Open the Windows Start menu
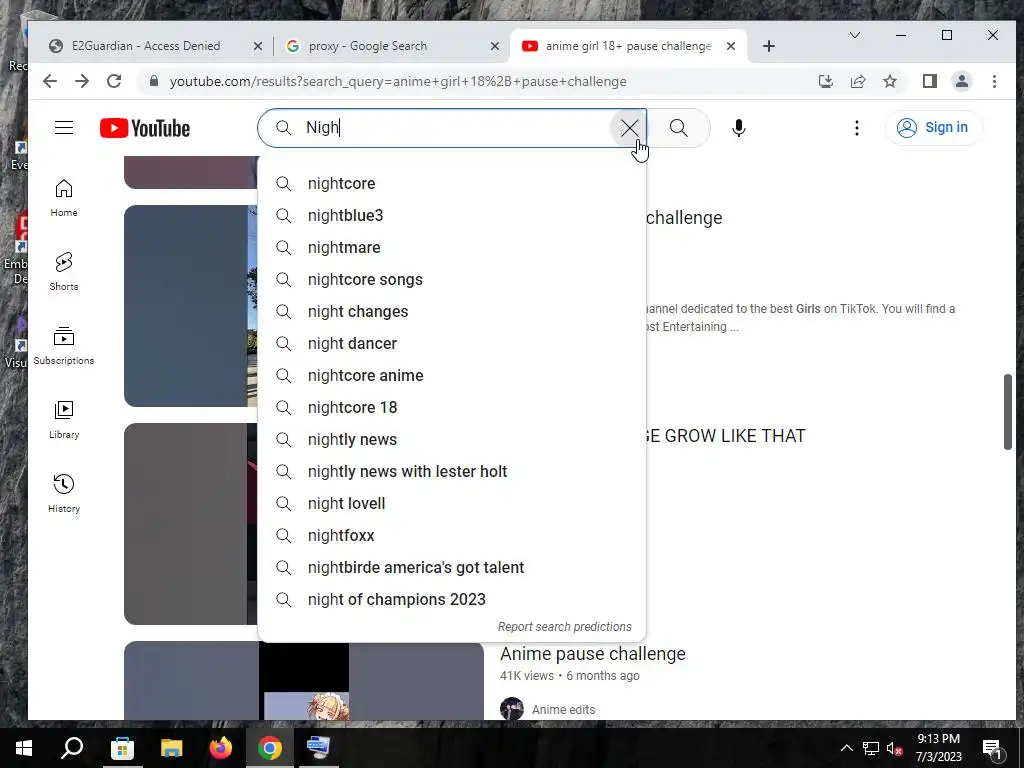1024x768 pixels. (24, 748)
